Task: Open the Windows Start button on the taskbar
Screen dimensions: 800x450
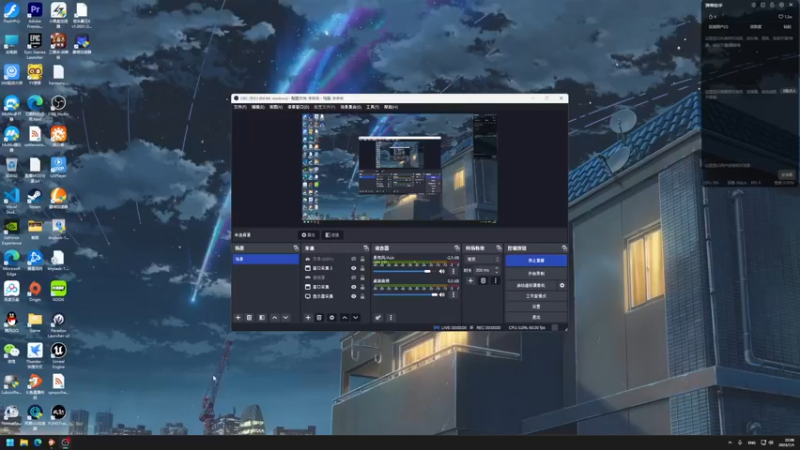Action: (x=10, y=442)
